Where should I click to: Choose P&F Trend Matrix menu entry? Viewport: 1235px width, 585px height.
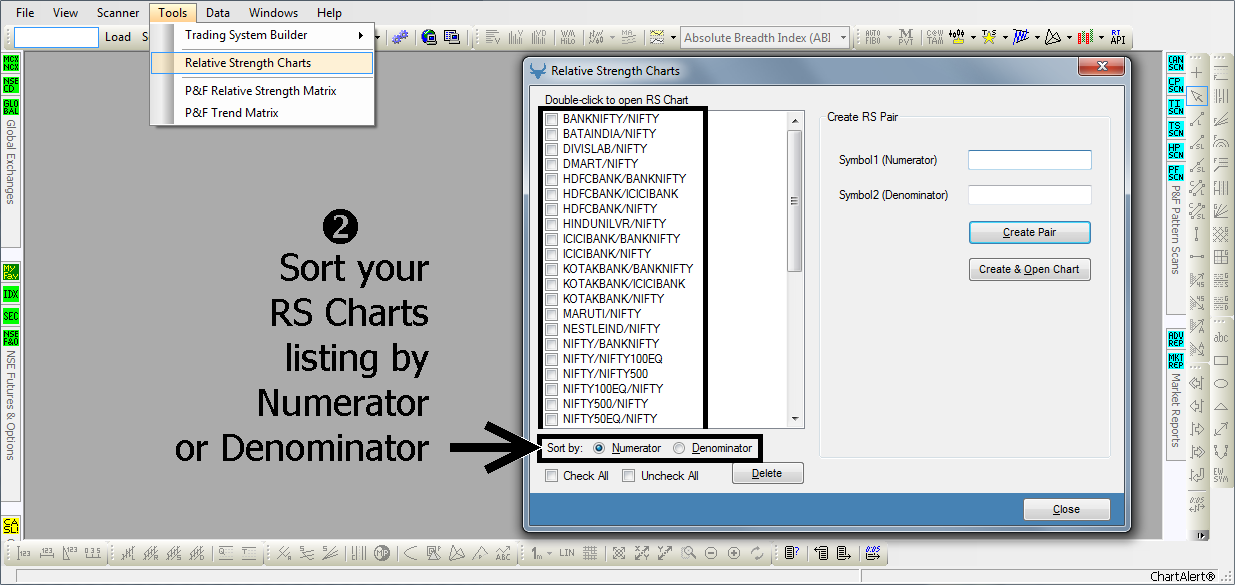tap(262, 113)
